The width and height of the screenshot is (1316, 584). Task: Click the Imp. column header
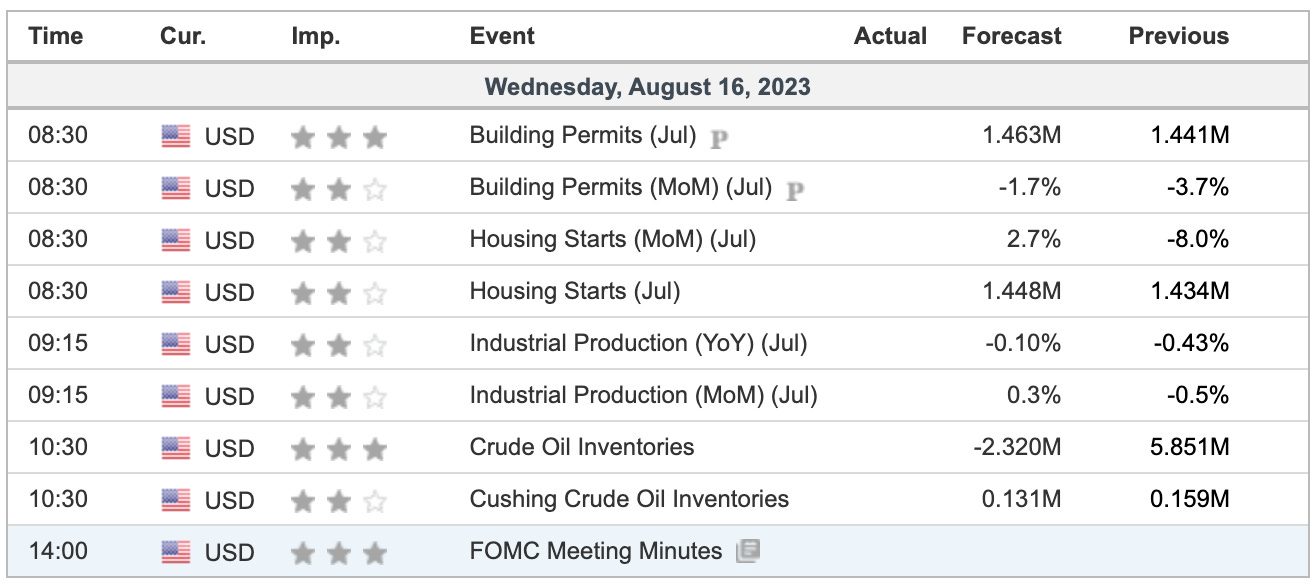tap(316, 36)
